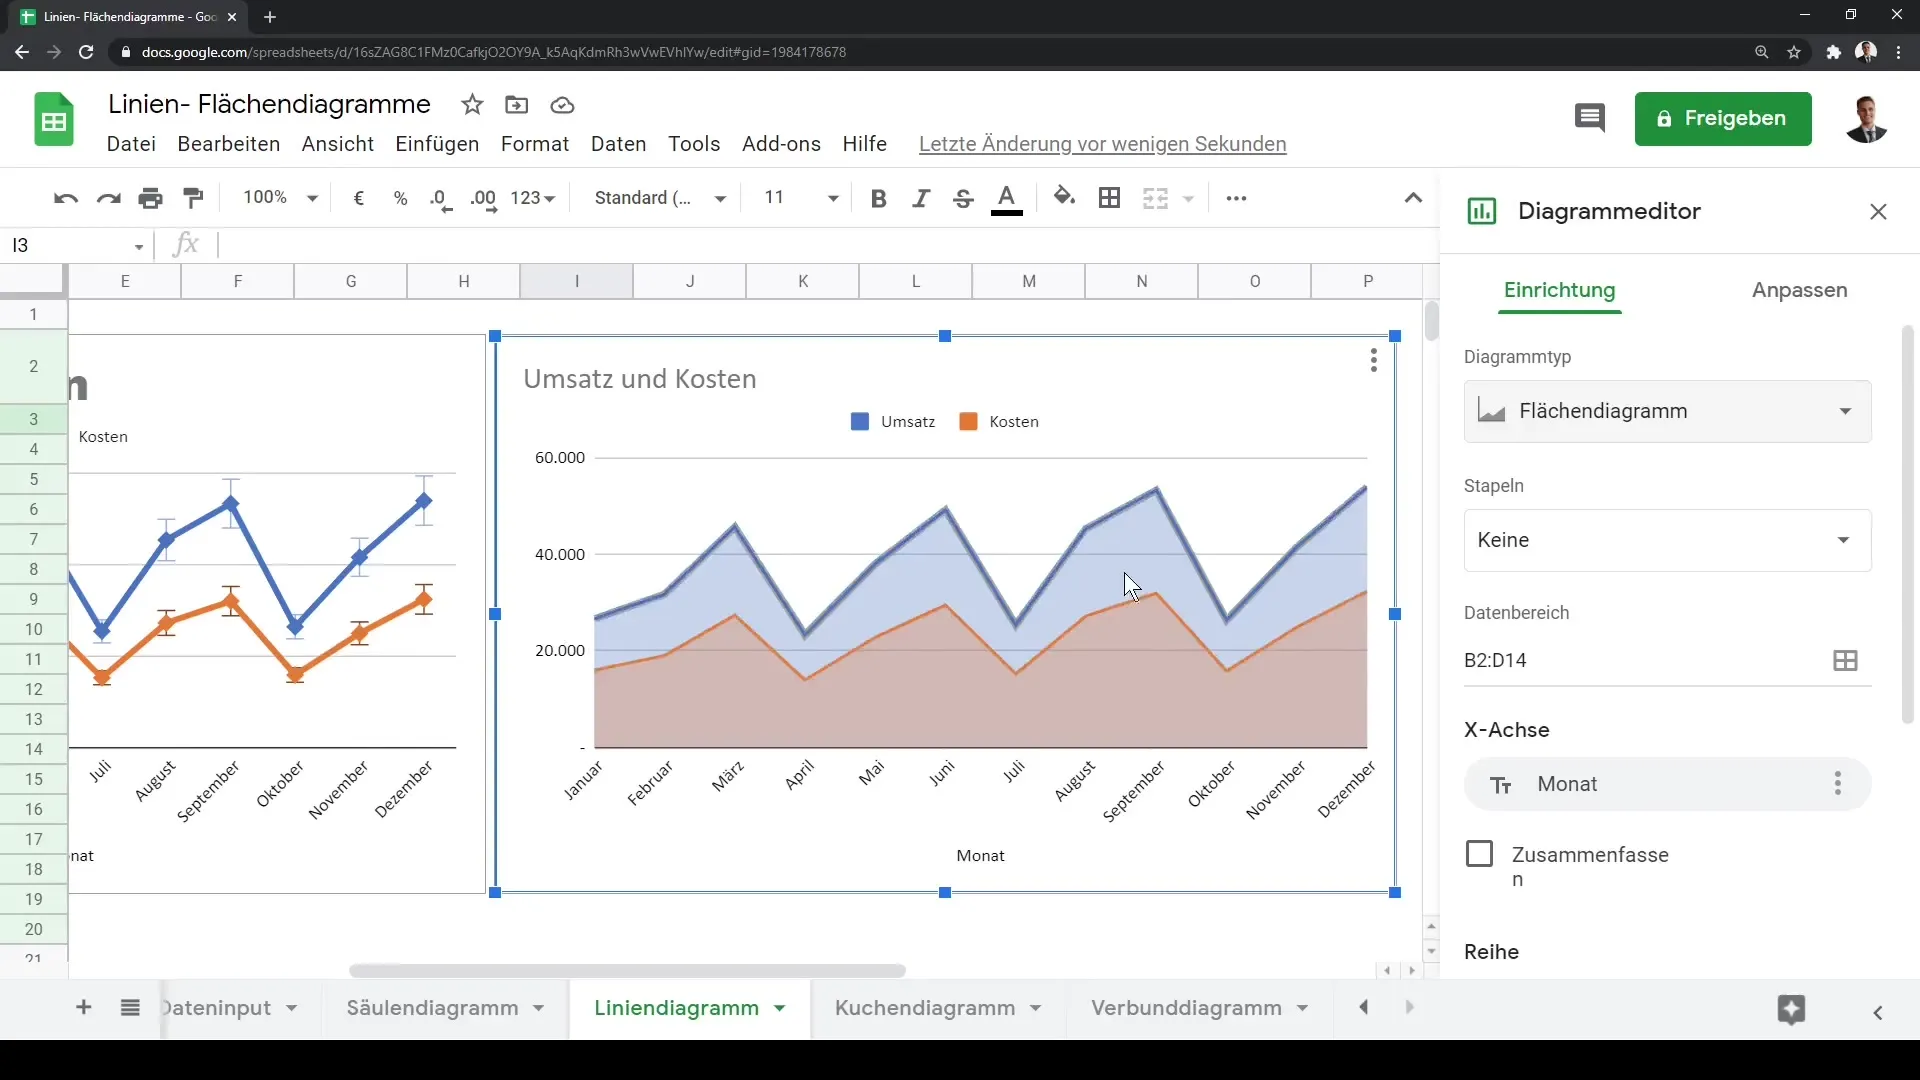Open the Format menu

pos(534,144)
